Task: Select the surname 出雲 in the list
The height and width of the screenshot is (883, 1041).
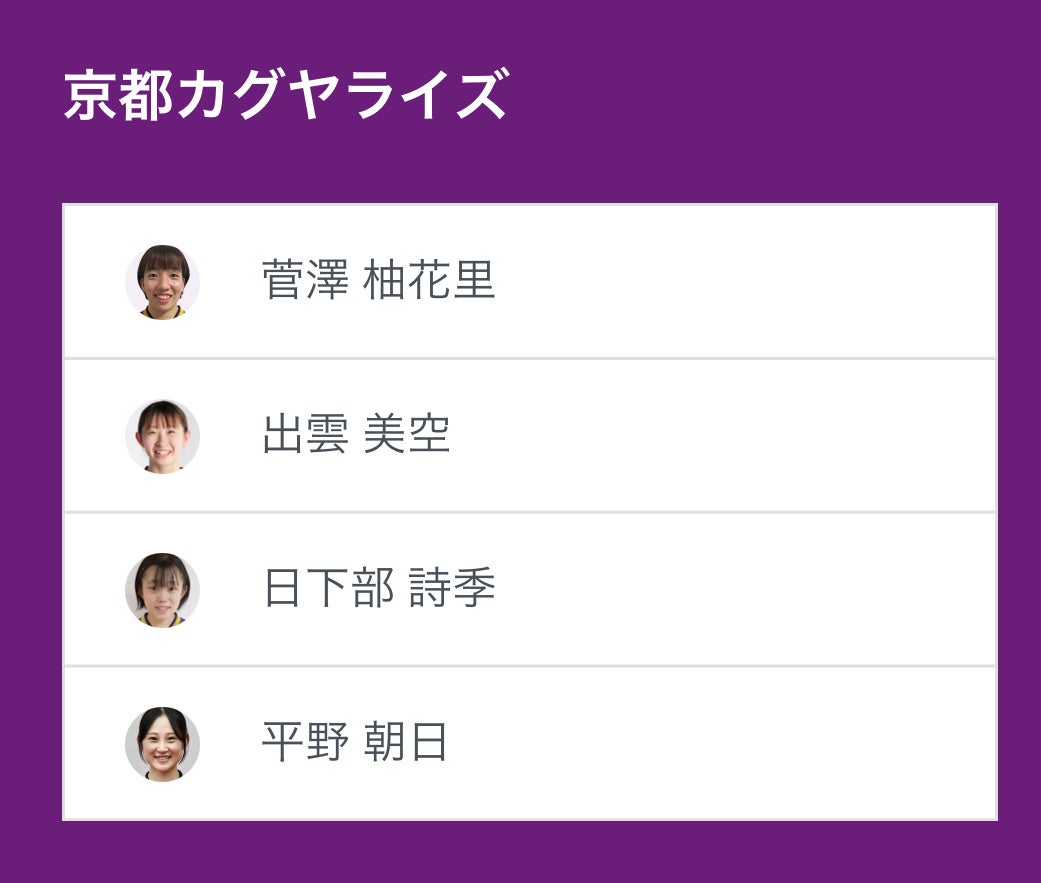Action: click(x=305, y=435)
